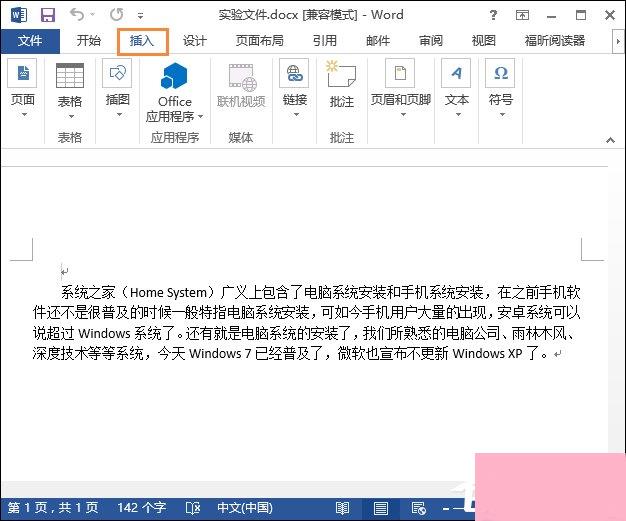
Task: Click language 中文(中国) in status bar
Action: (245, 508)
